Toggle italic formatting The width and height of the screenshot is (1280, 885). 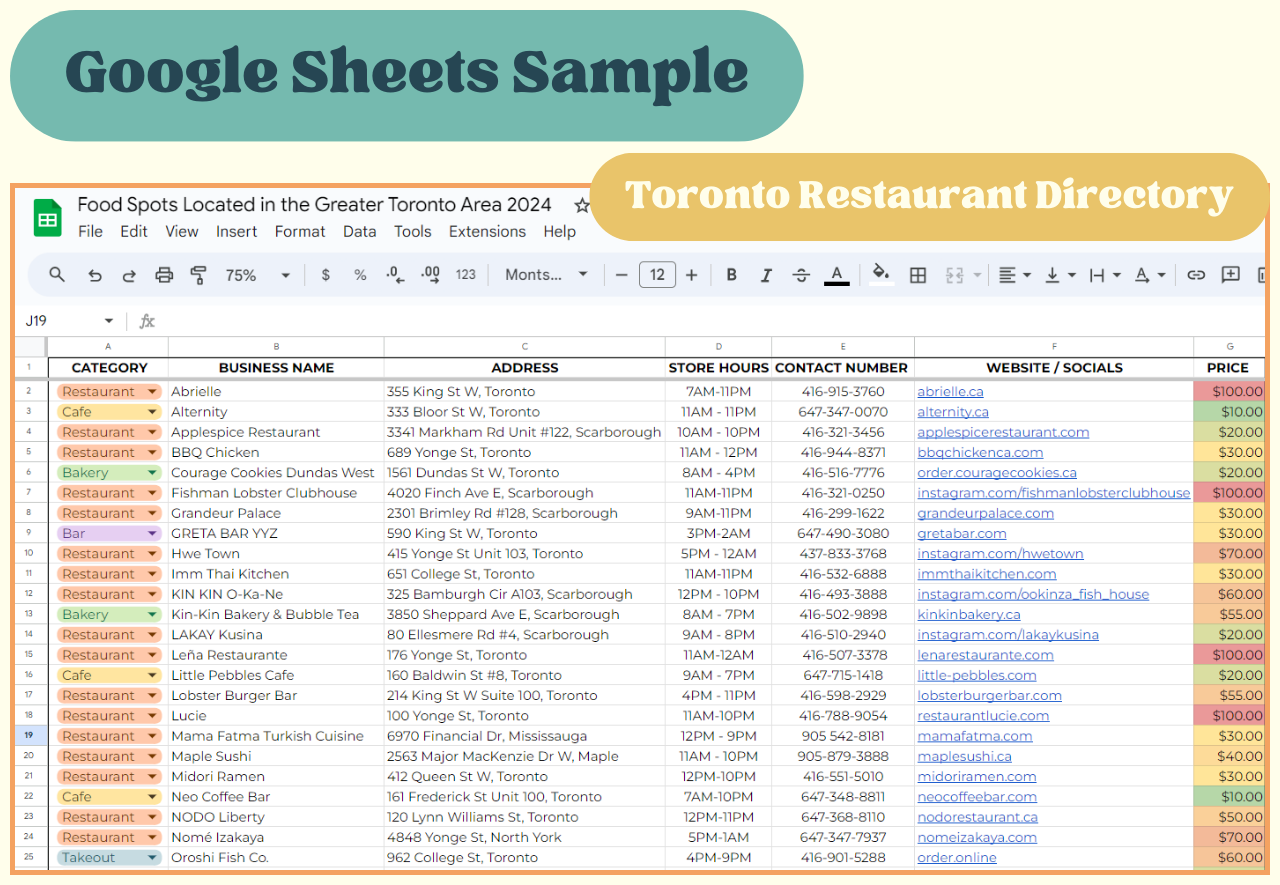[766, 275]
